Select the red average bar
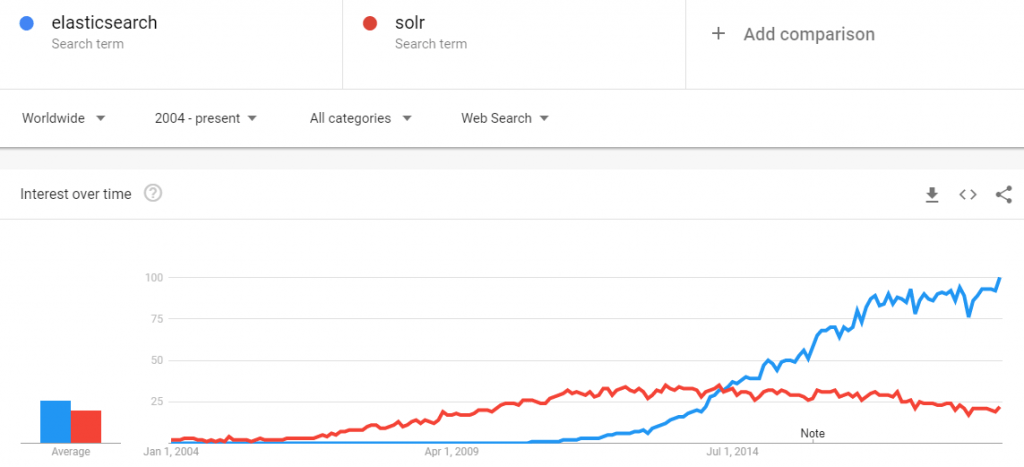The height and width of the screenshot is (467, 1024). point(86,427)
